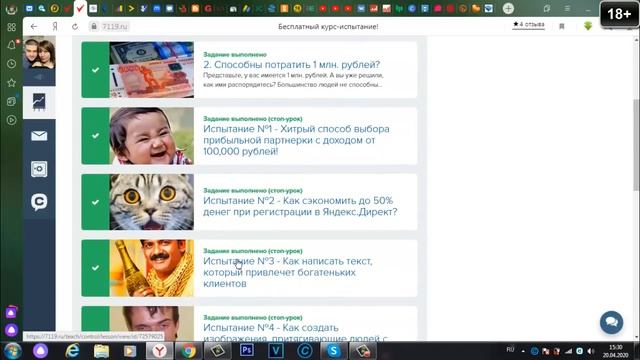Open Photoshop from the taskbar
Viewport: 640px width, 360px height.
pyautogui.click(x=247, y=351)
